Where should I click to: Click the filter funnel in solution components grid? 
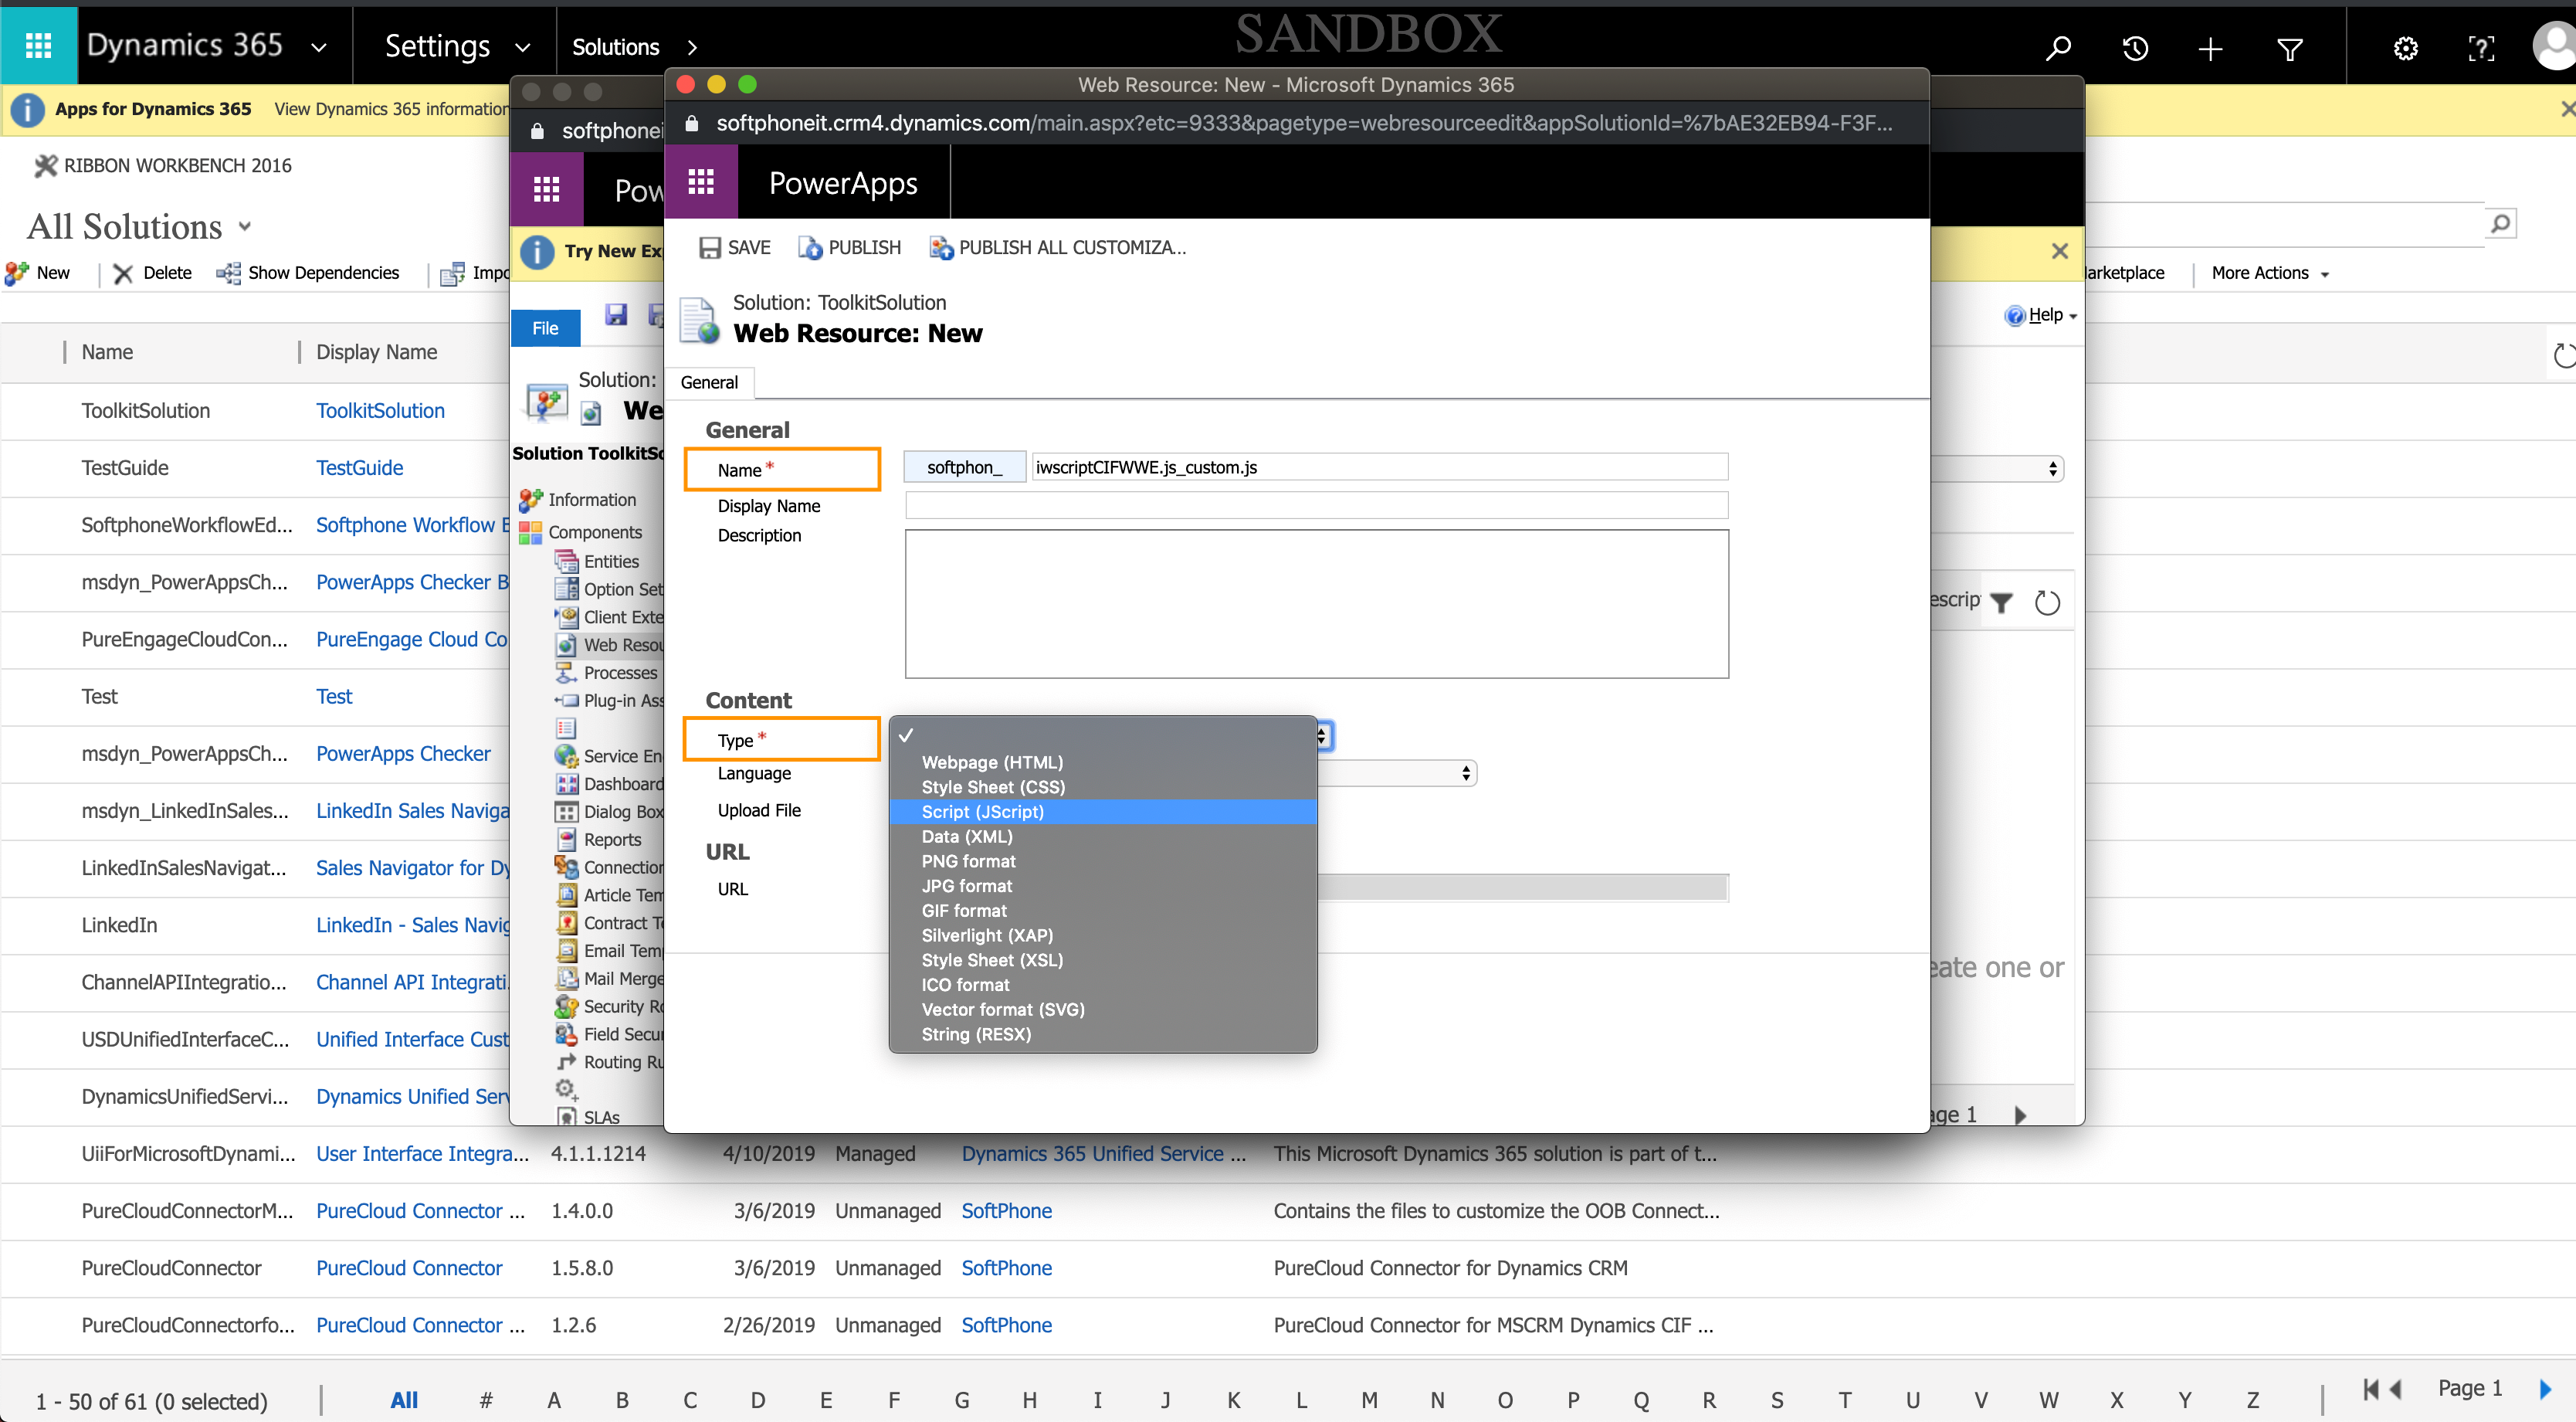coord(2001,602)
